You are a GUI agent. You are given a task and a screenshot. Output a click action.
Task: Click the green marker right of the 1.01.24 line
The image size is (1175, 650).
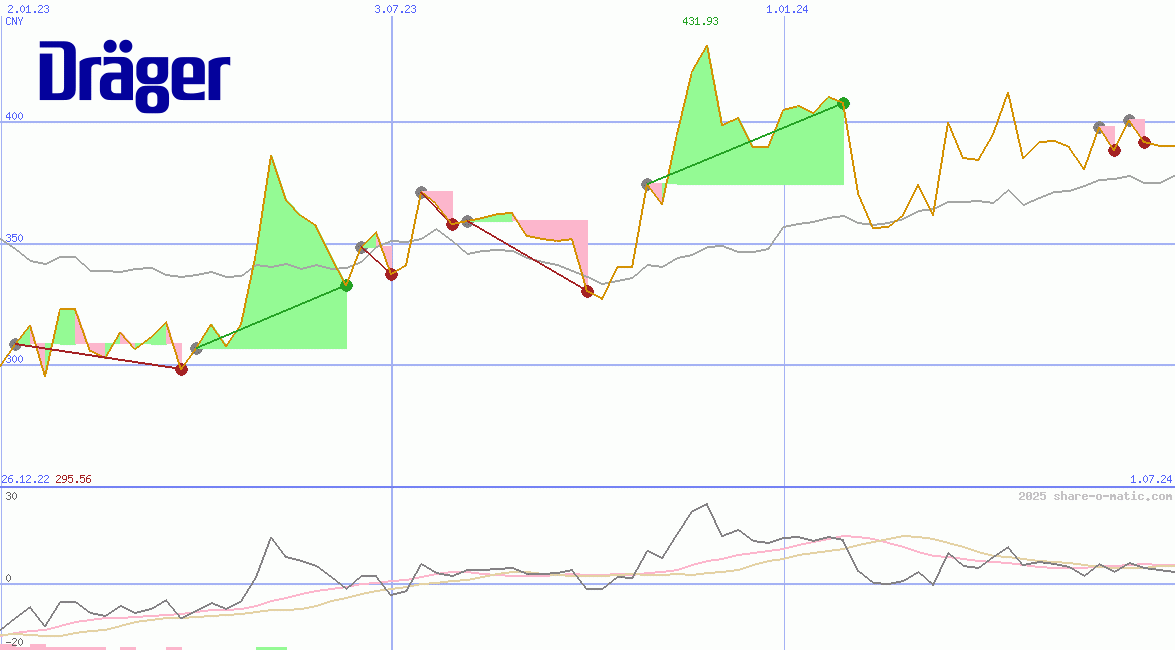point(843,103)
